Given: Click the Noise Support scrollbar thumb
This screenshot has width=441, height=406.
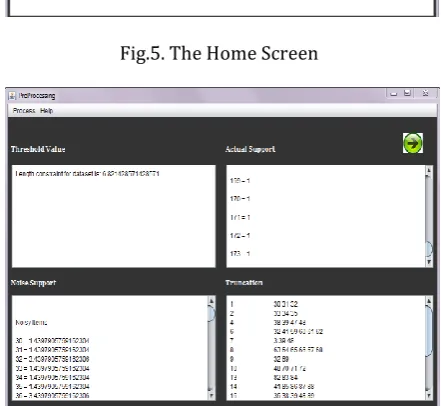Looking at the screenshot, I should click(x=211, y=314).
